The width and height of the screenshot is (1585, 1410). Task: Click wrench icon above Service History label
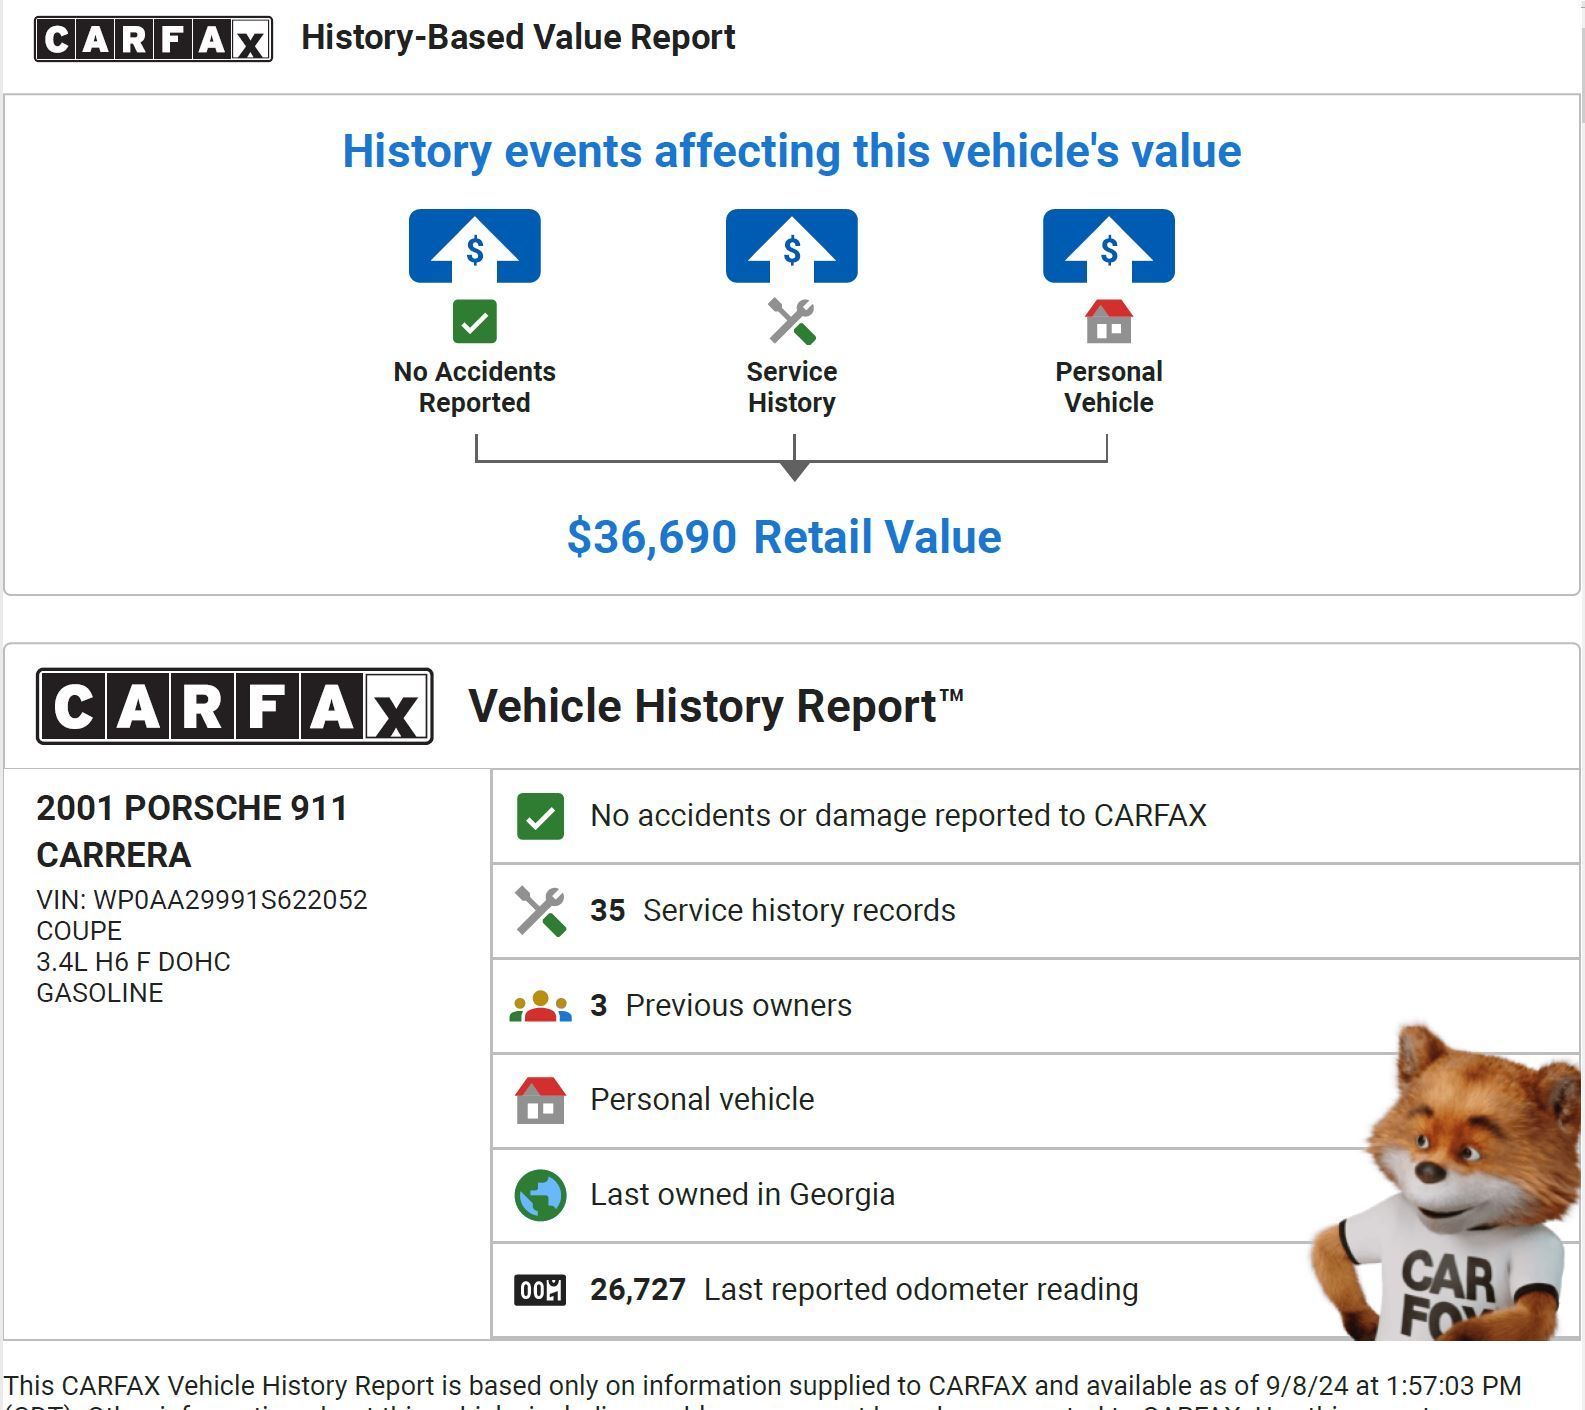click(x=792, y=322)
